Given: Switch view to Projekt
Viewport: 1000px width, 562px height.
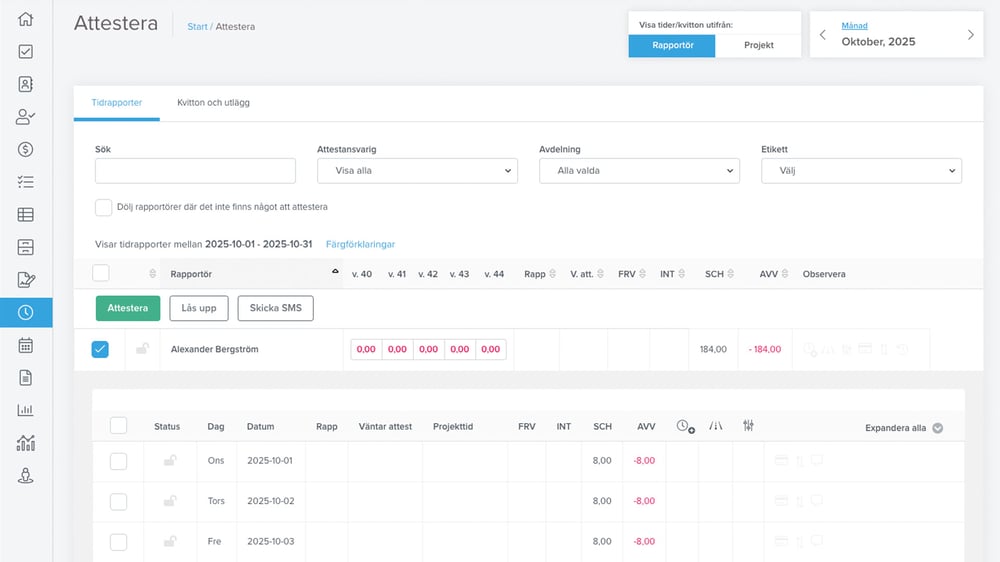Looking at the screenshot, I should coord(758,46).
